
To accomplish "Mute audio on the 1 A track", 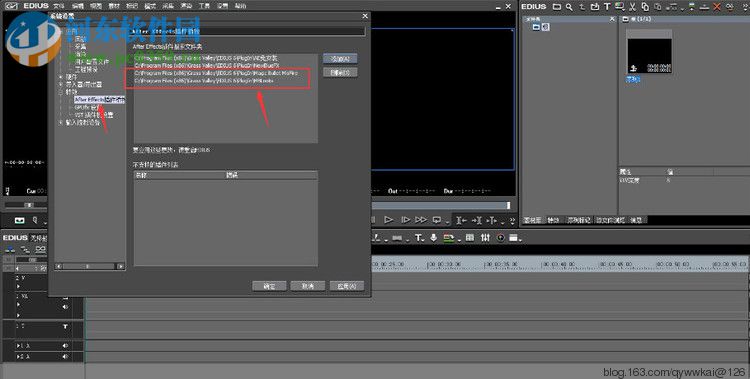I will [x=66, y=346].
